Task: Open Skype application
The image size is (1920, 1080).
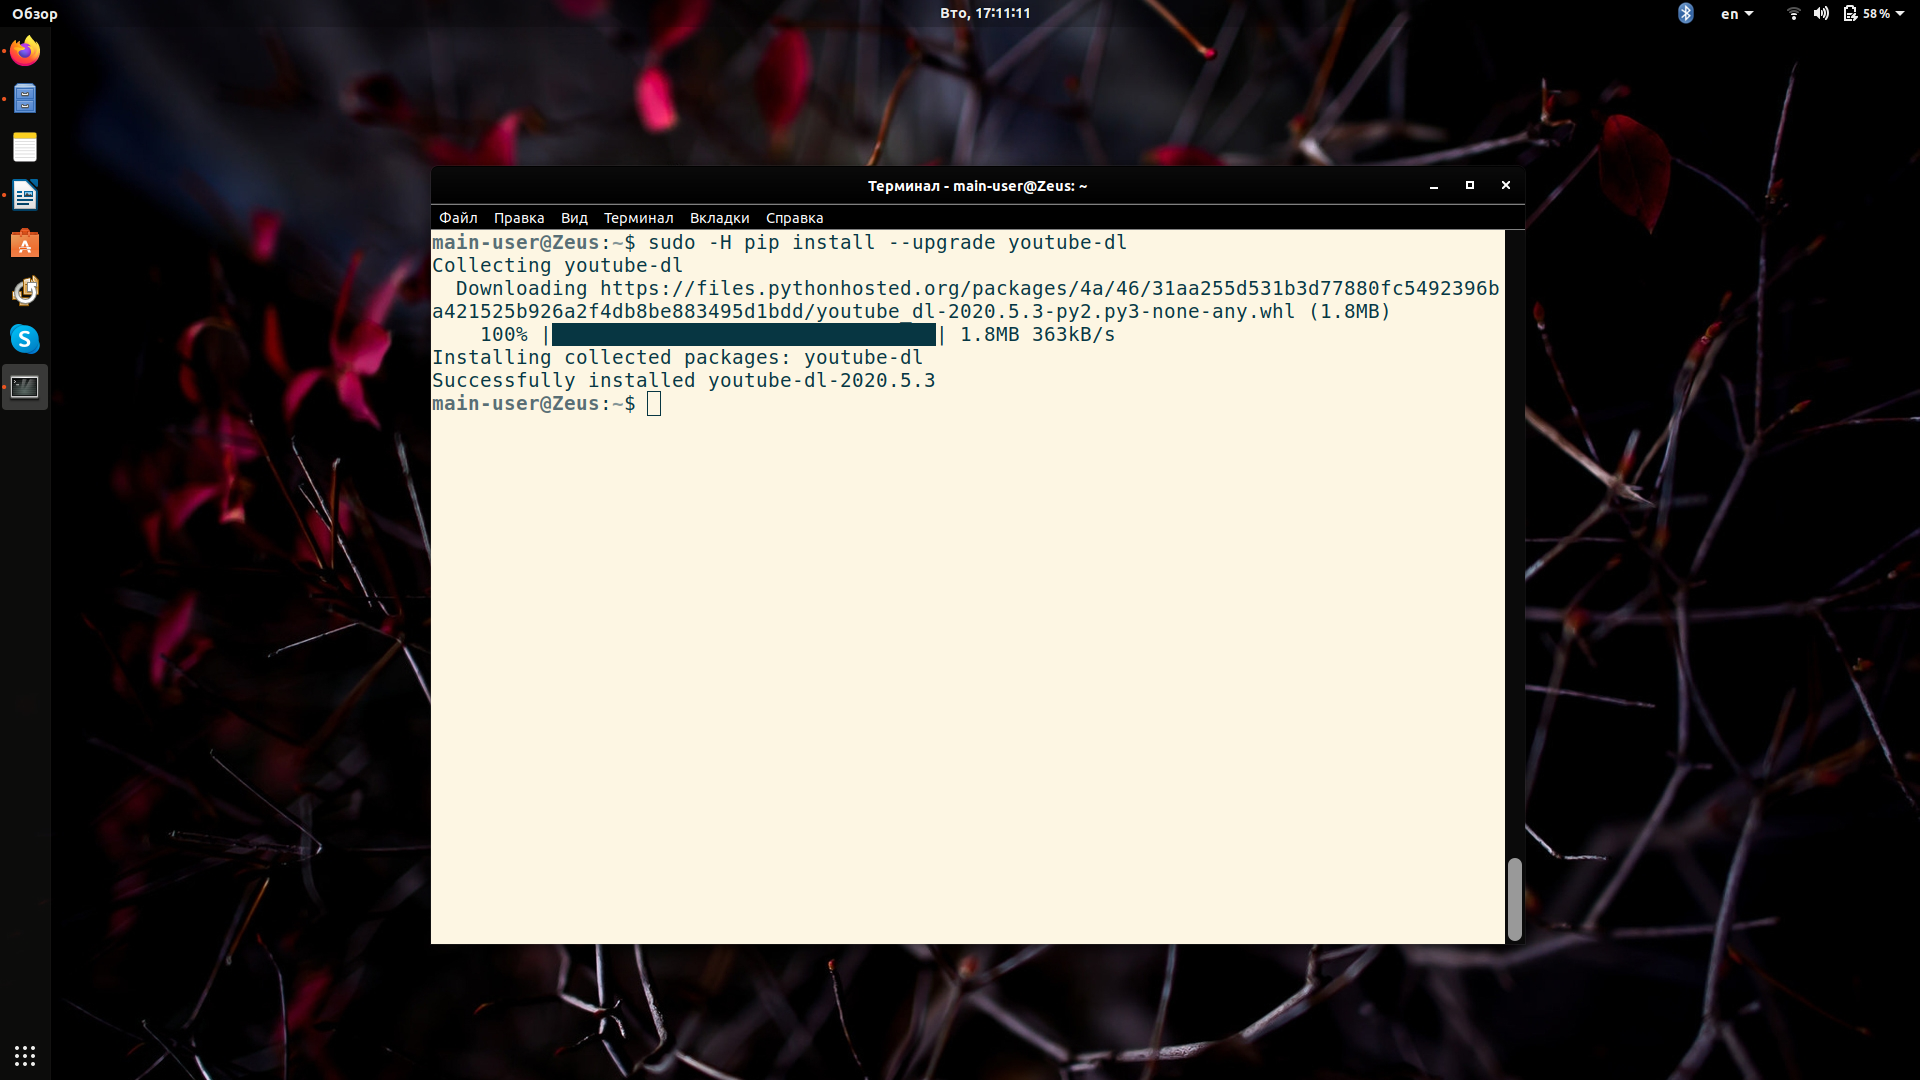Action: click(24, 338)
